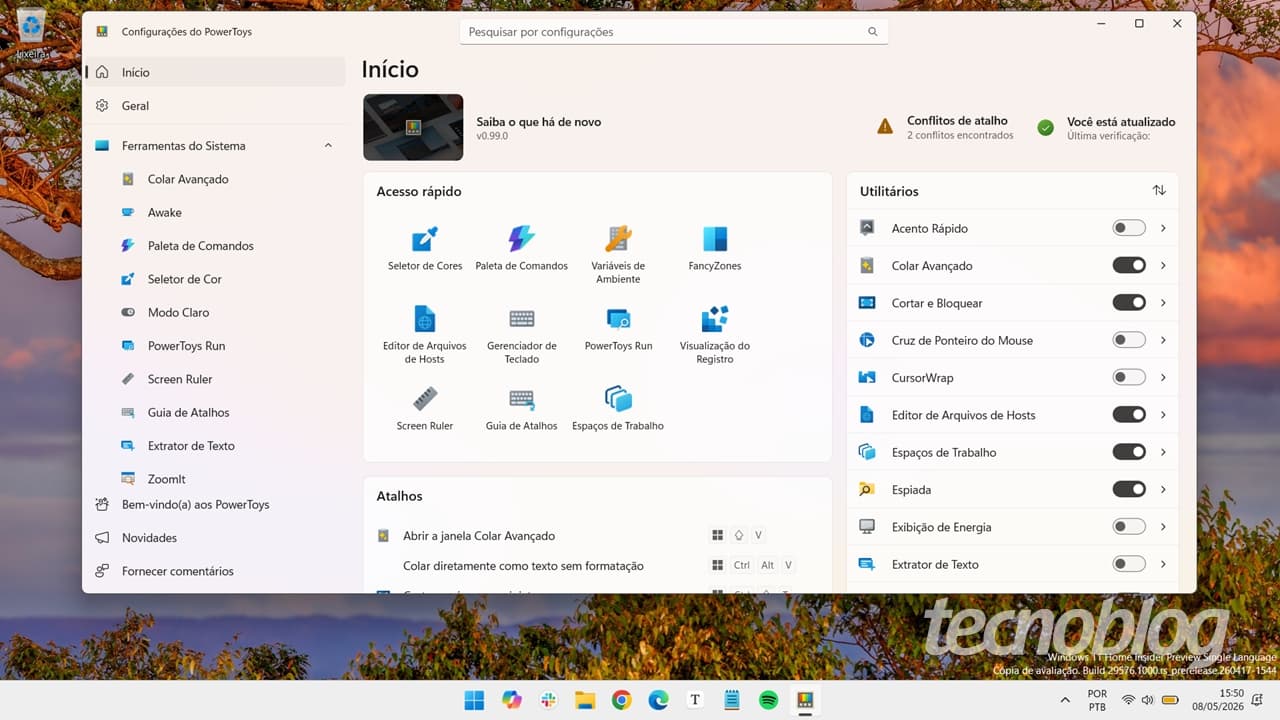Open Editor de Arquivos de Hosts quick access icon
Screen dimensions: 1280x720
[425, 335]
